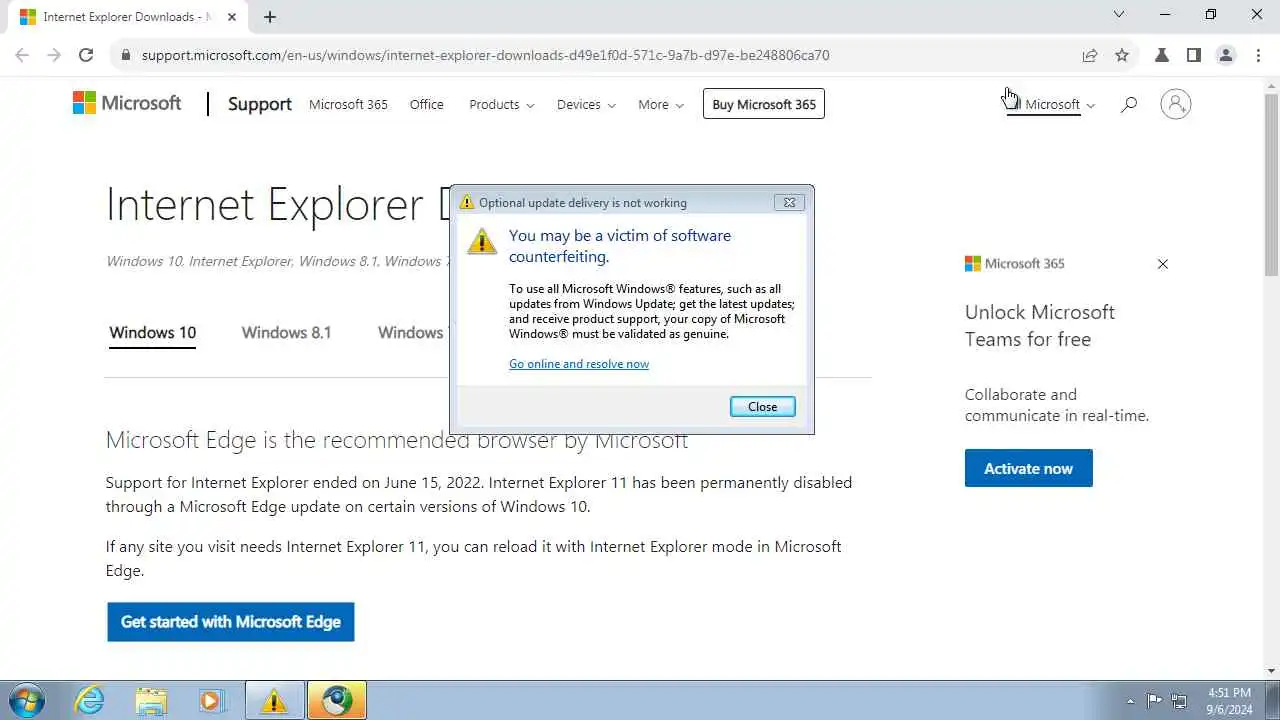Click the warning triangle in dialog body
The width and height of the screenshot is (1280, 720).
point(482,241)
